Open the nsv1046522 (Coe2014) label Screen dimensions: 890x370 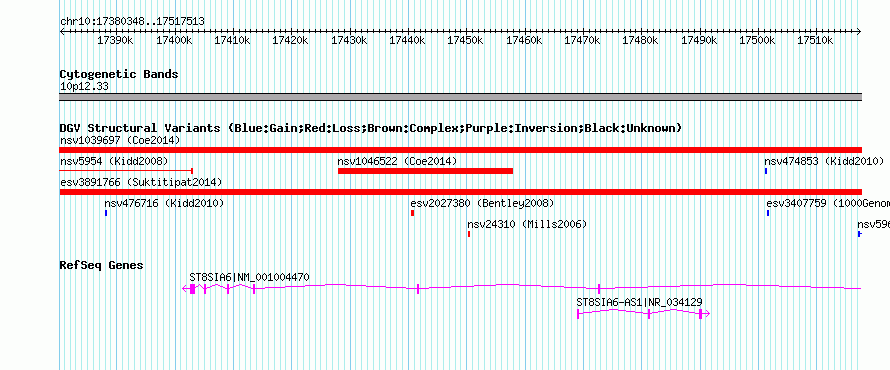click(397, 161)
